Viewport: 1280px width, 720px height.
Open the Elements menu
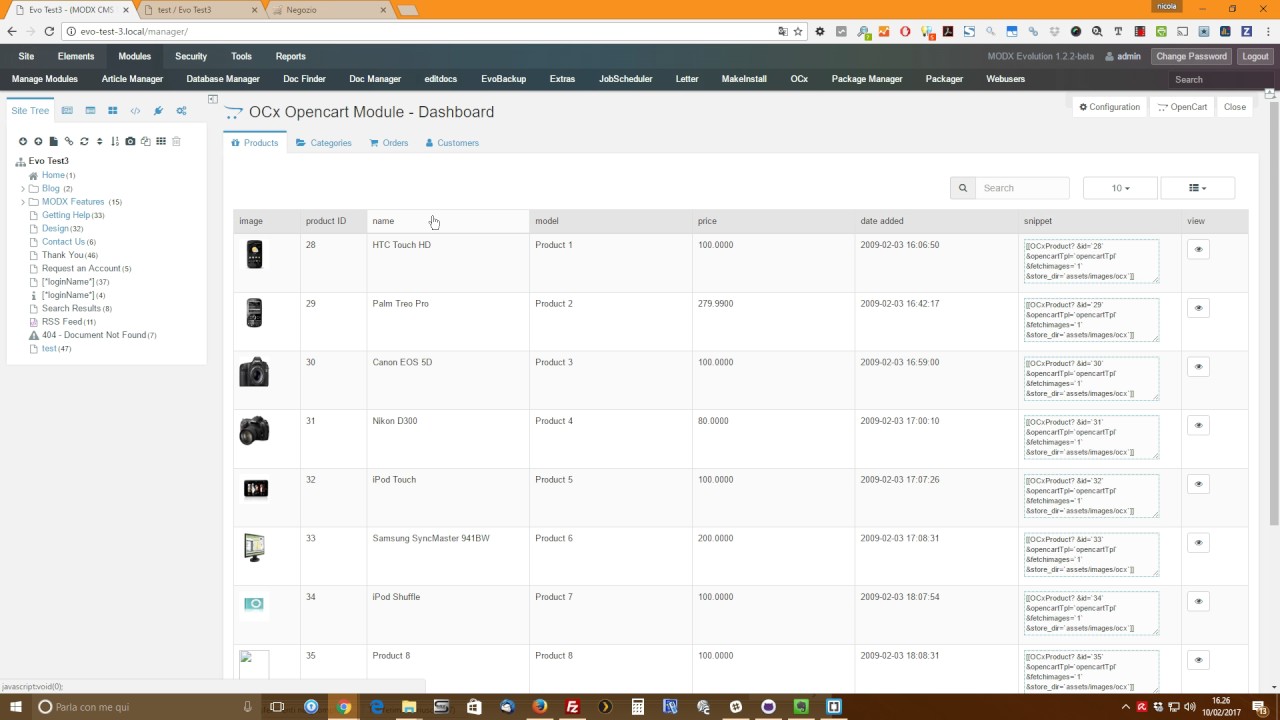point(76,56)
